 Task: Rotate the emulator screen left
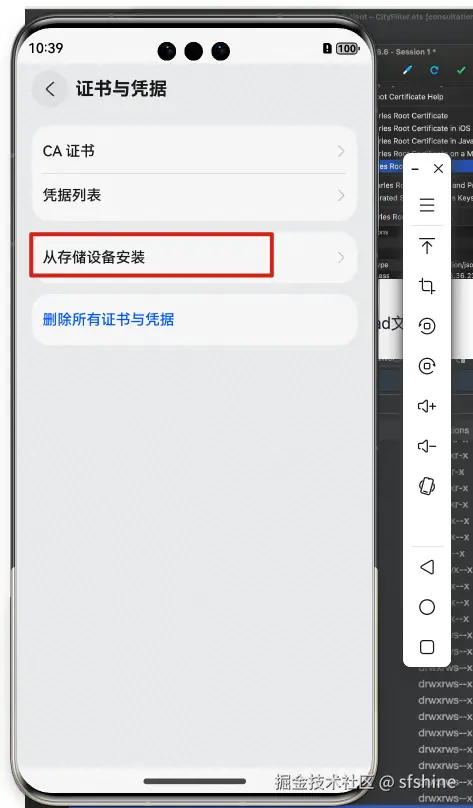pos(427,326)
